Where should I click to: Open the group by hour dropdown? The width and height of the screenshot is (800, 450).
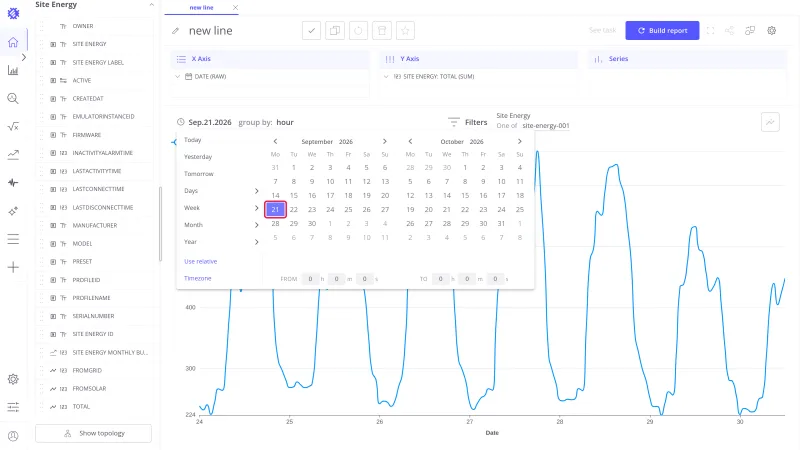tap(285, 122)
